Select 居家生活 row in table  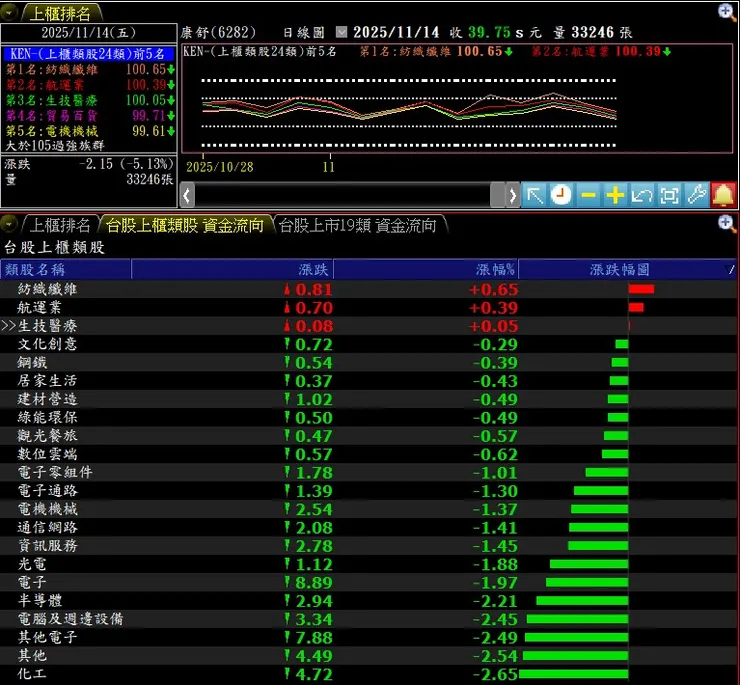pos(368,381)
